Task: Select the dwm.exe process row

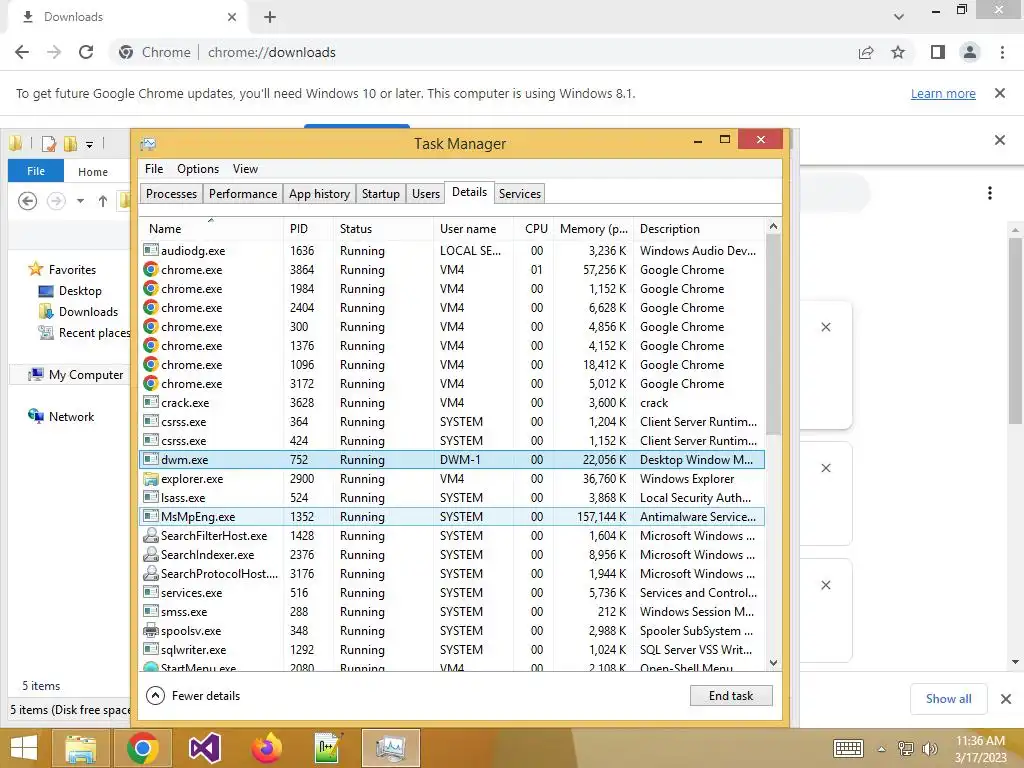Action: [452, 460]
